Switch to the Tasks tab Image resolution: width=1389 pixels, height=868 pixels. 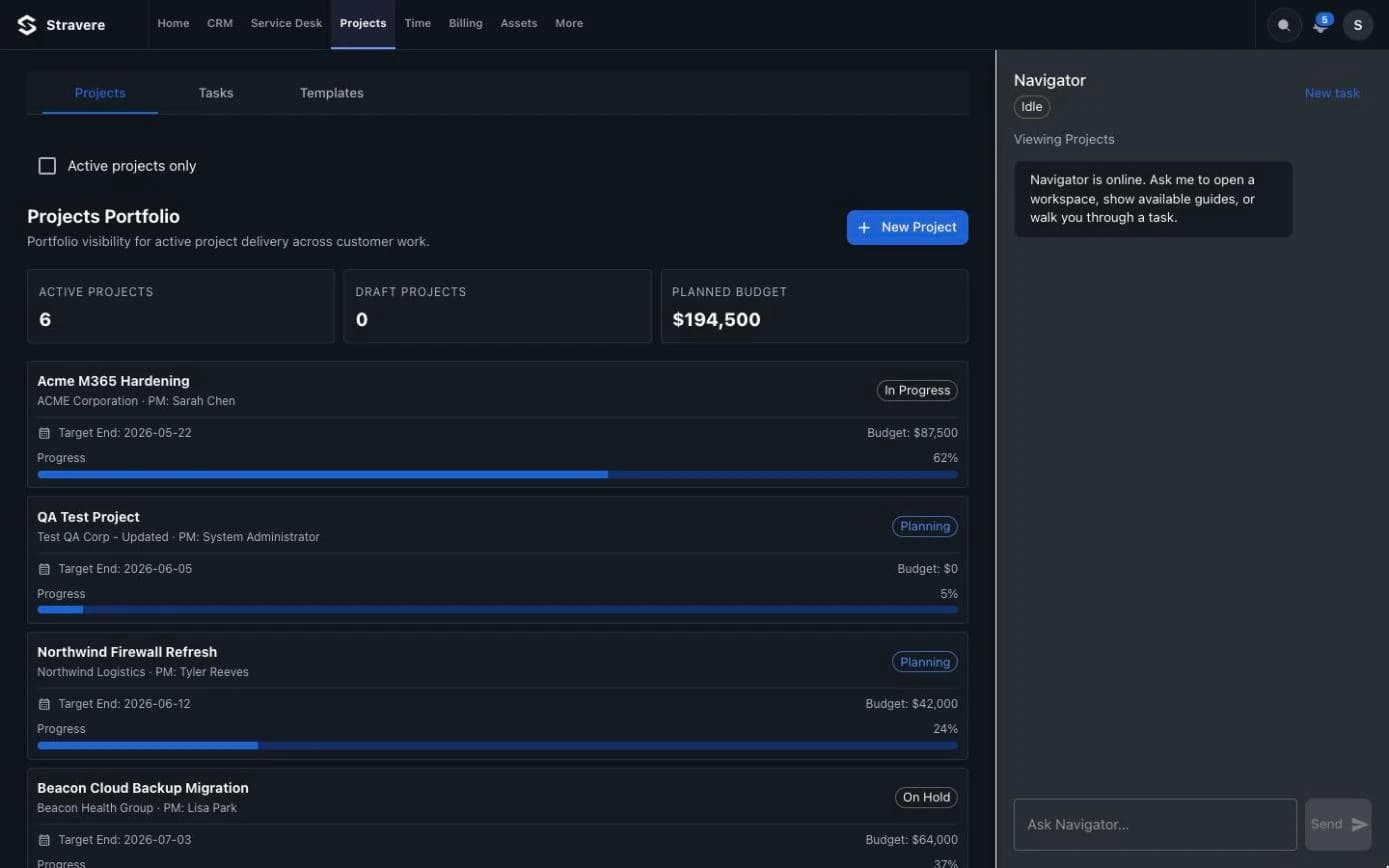click(x=216, y=93)
